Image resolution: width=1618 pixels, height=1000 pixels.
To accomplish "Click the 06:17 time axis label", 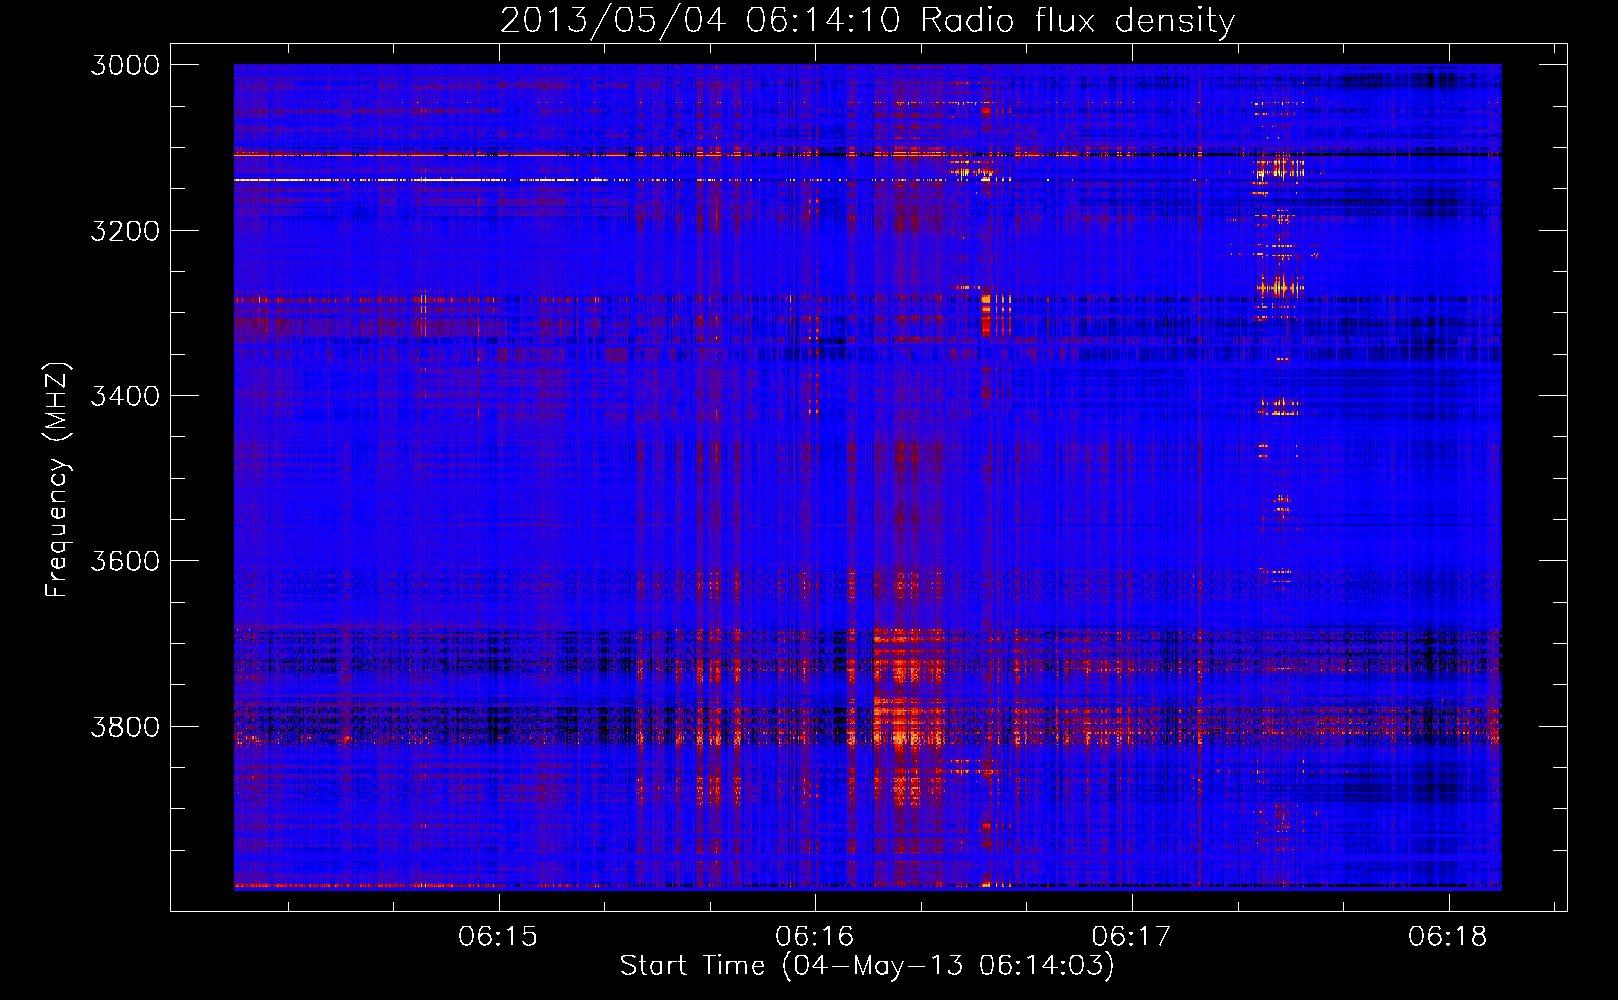I will coord(1131,936).
